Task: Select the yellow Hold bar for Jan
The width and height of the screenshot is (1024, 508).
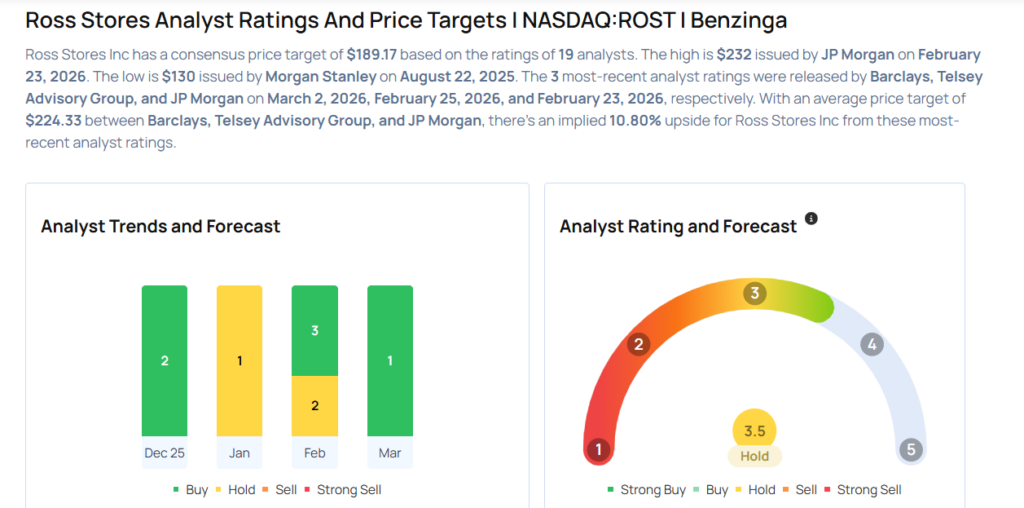Action: 240,360
